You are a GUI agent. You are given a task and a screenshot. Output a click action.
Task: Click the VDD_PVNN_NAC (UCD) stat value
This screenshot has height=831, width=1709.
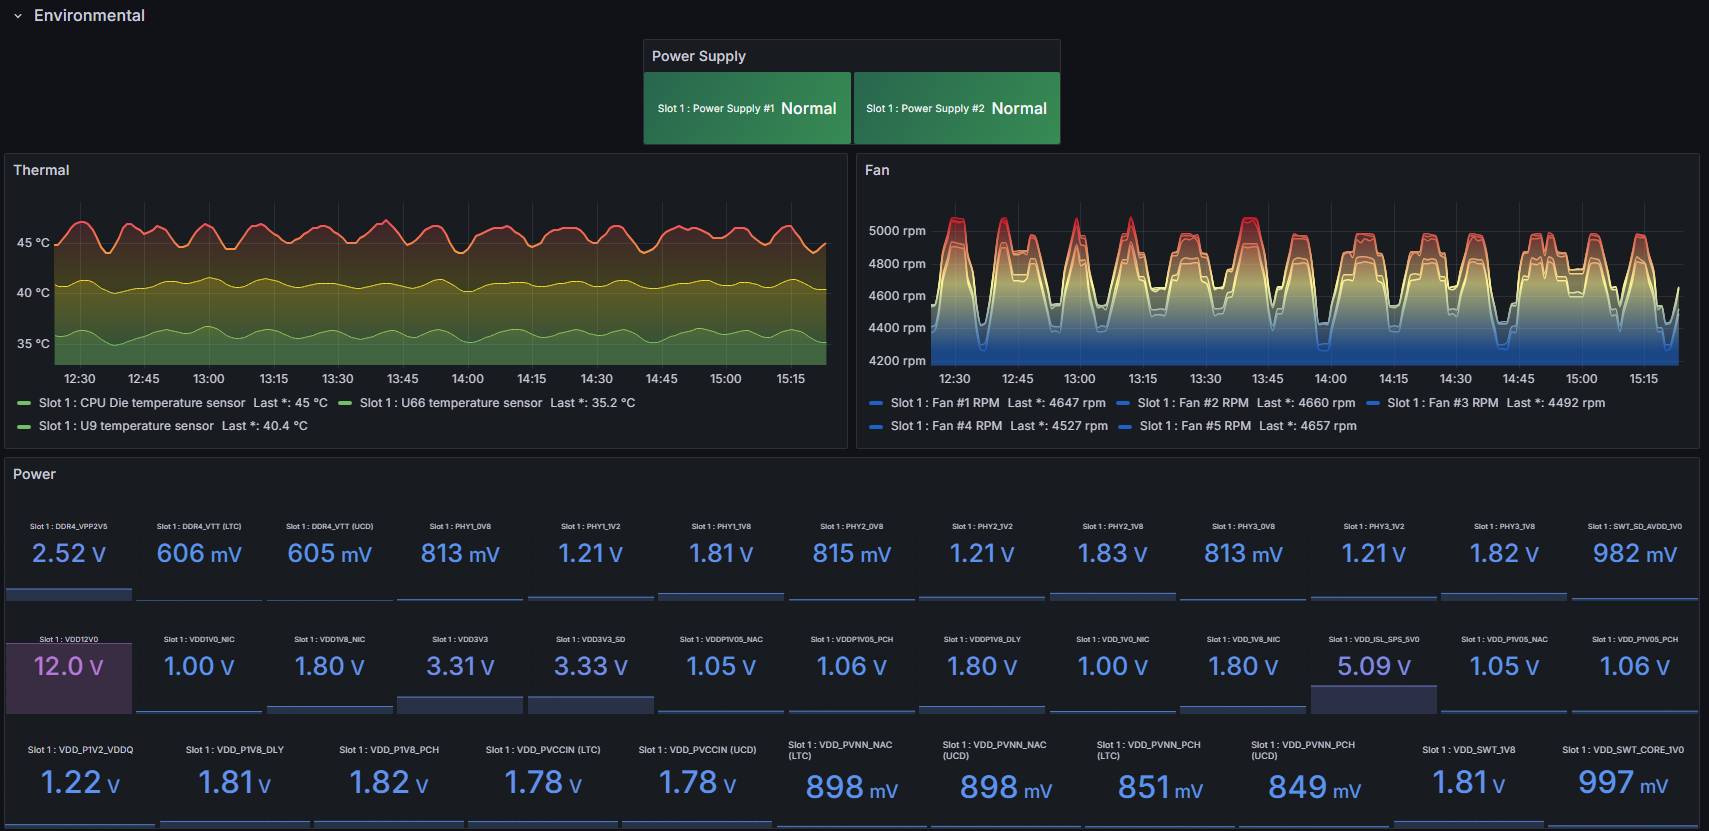(1006, 787)
